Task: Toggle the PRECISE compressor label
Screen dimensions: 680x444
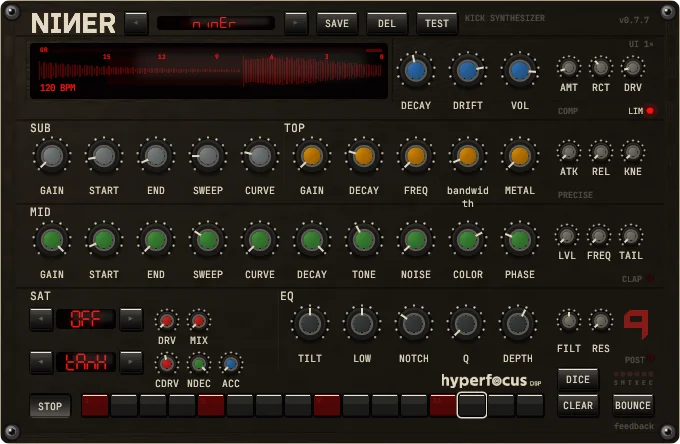Action: (575, 195)
